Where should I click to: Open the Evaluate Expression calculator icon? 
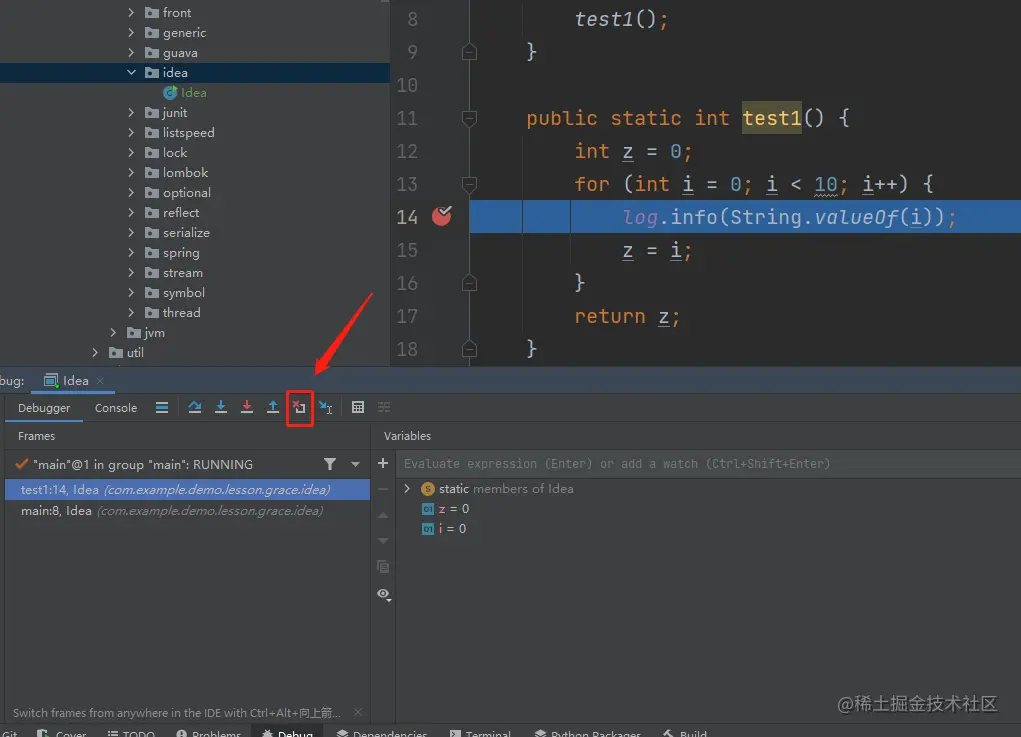click(x=357, y=408)
